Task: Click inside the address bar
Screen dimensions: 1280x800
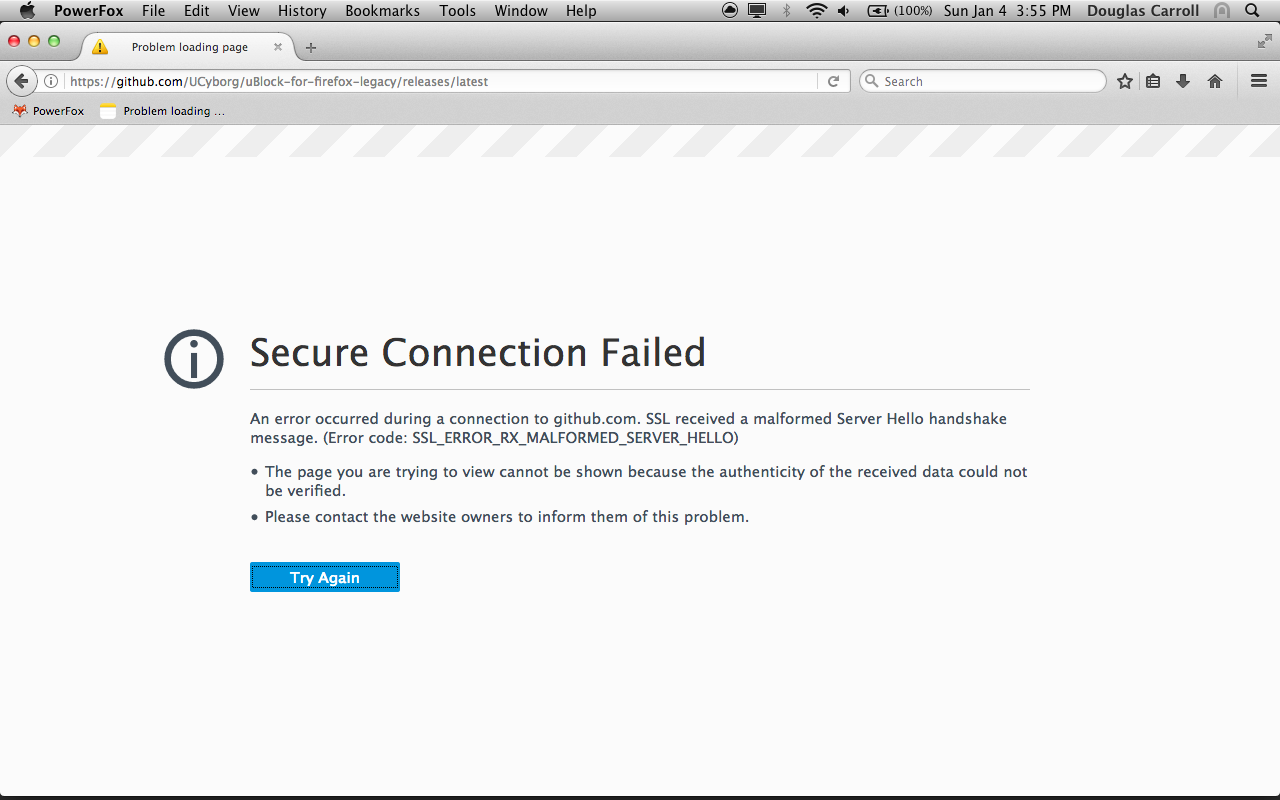Action: coord(400,81)
